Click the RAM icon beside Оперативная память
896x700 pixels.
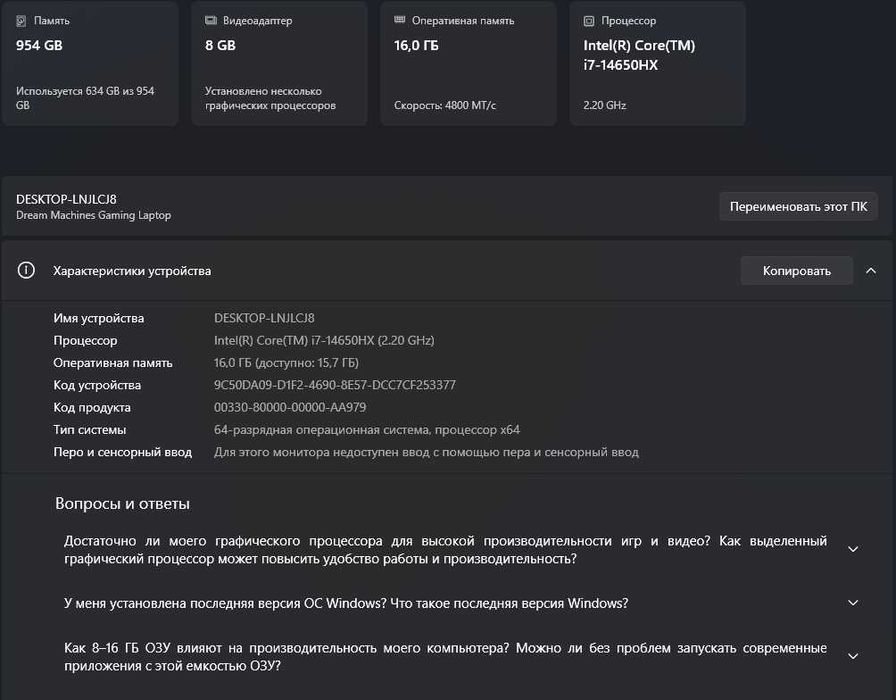coord(399,20)
